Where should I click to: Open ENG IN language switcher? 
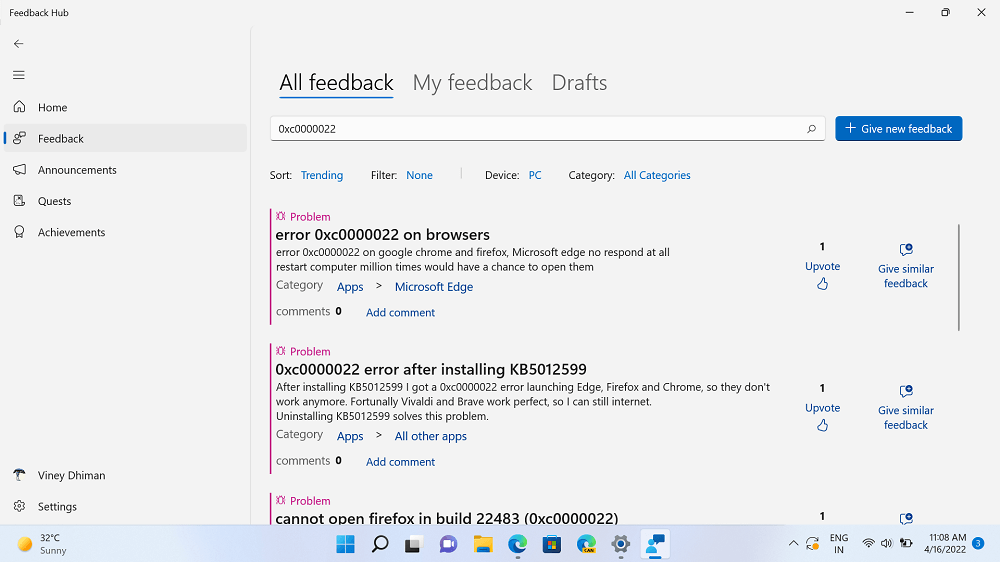click(x=839, y=544)
